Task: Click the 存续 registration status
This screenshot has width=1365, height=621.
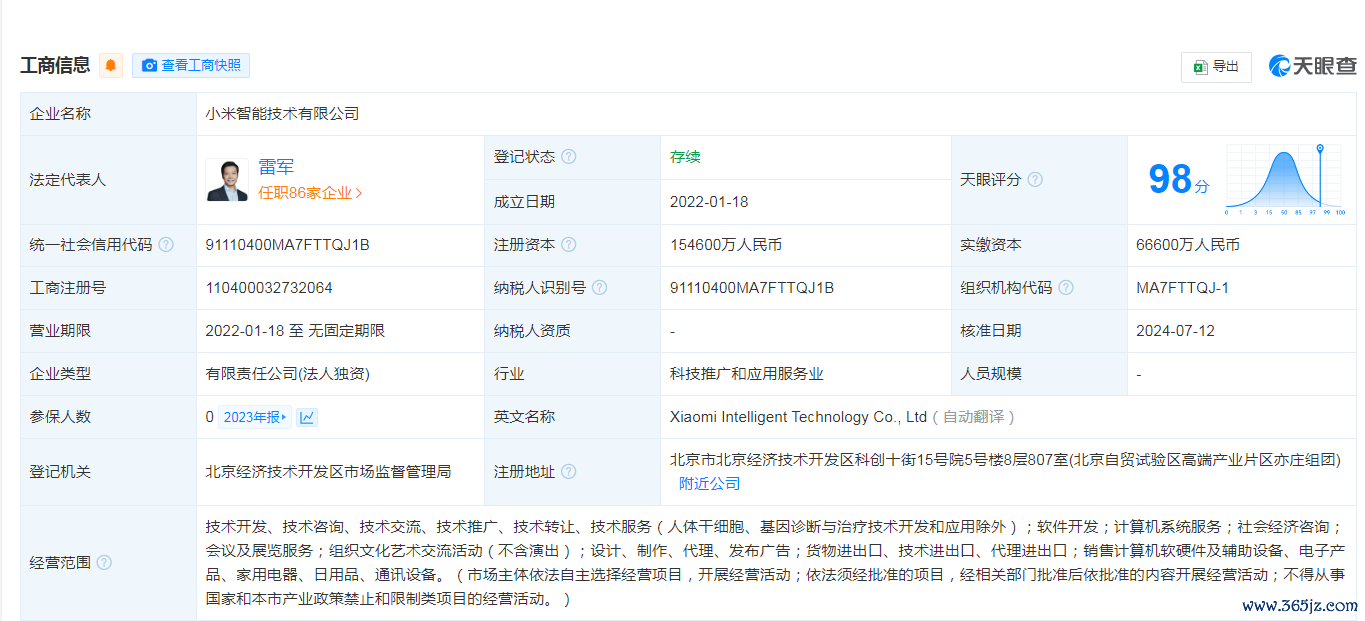Action: 685,157
